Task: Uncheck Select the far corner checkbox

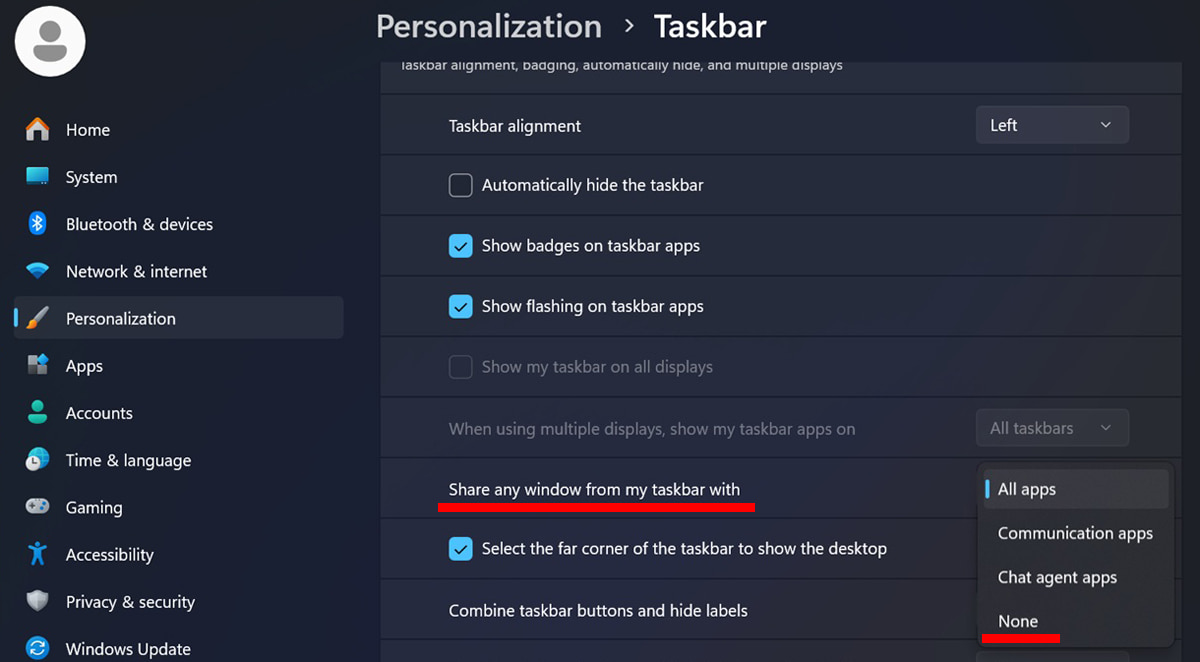Action: point(460,549)
